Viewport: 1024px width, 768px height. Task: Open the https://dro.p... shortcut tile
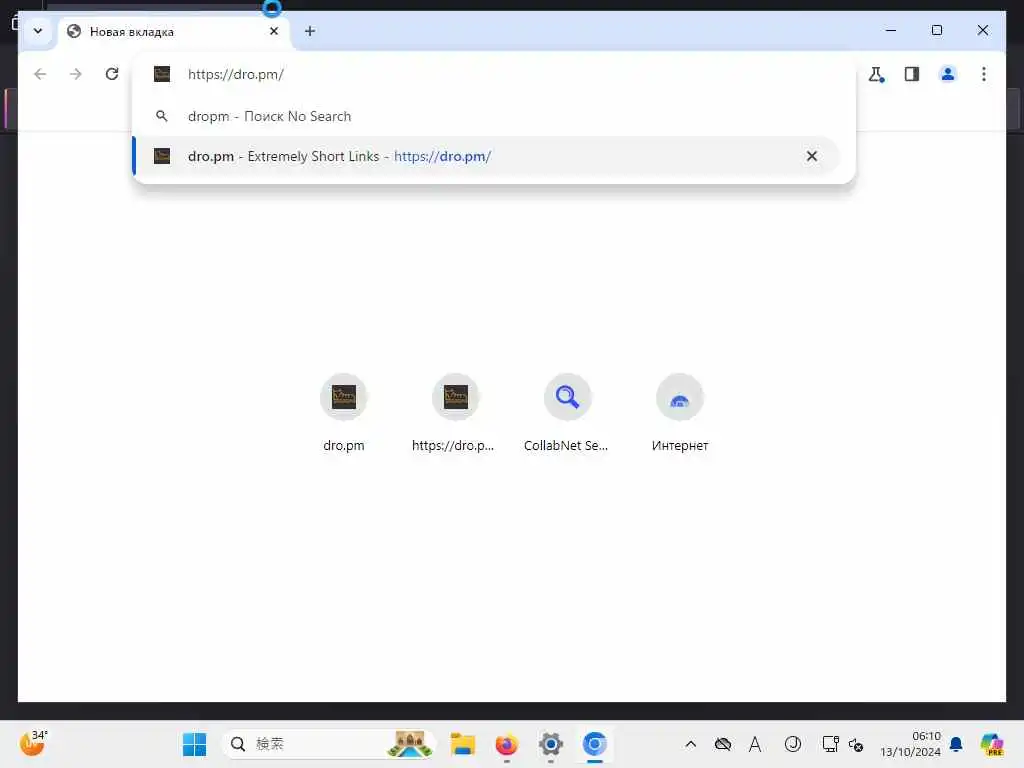(455, 413)
